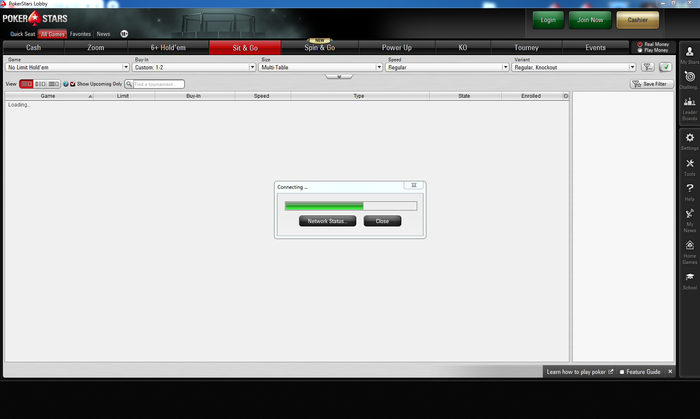The height and width of the screenshot is (419, 700).
Task: Sort by the Type column header
Action: (359, 96)
